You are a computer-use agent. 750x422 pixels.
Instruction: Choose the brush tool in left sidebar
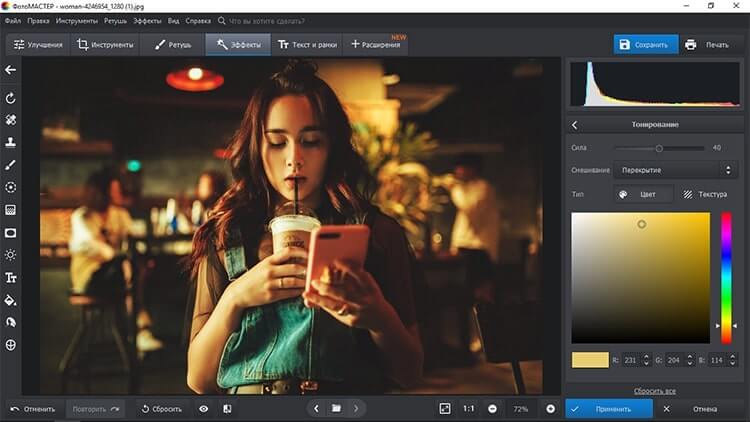coord(11,164)
